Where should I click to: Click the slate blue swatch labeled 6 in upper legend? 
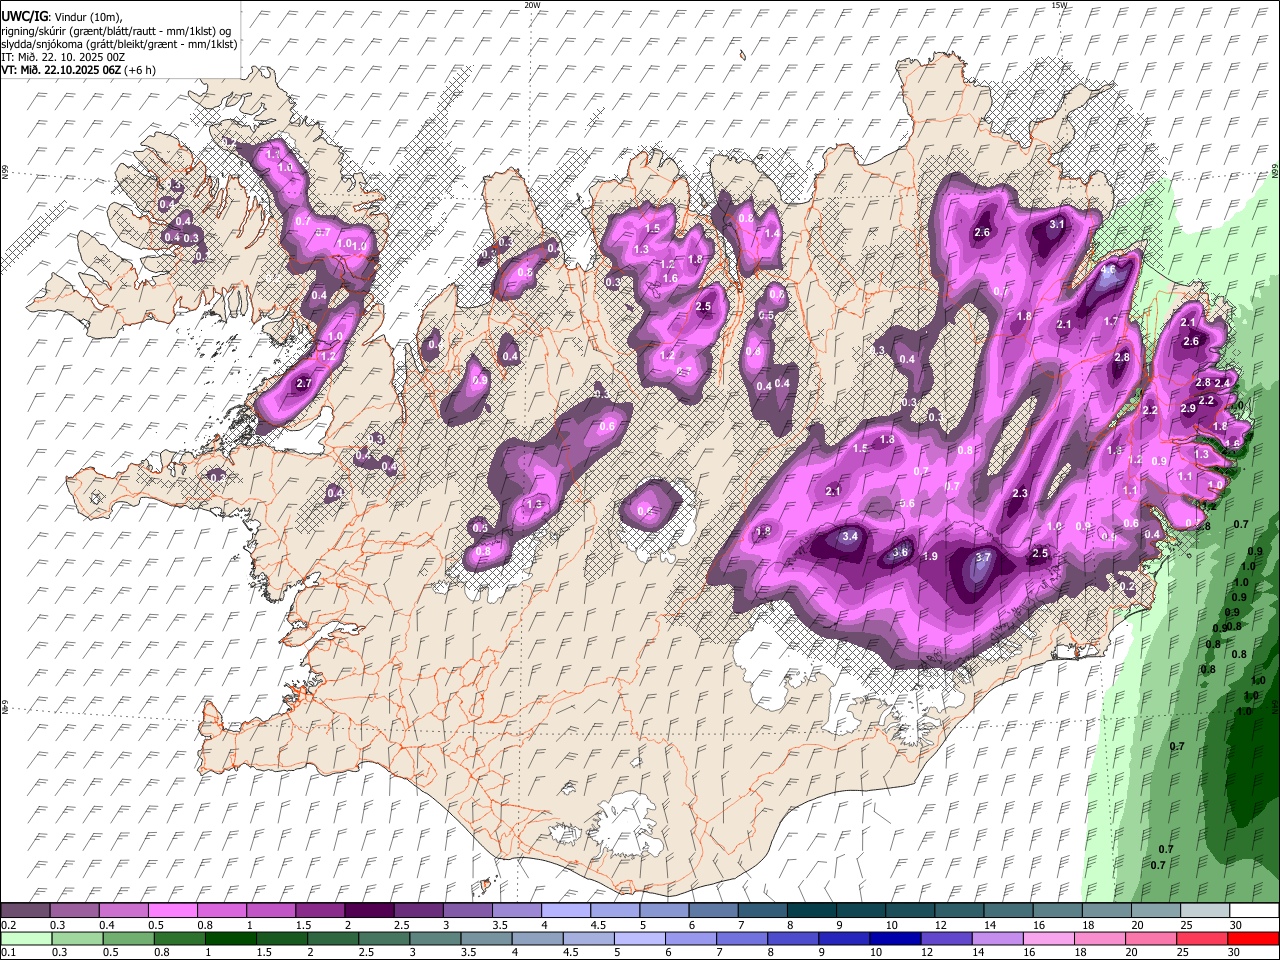(714, 911)
